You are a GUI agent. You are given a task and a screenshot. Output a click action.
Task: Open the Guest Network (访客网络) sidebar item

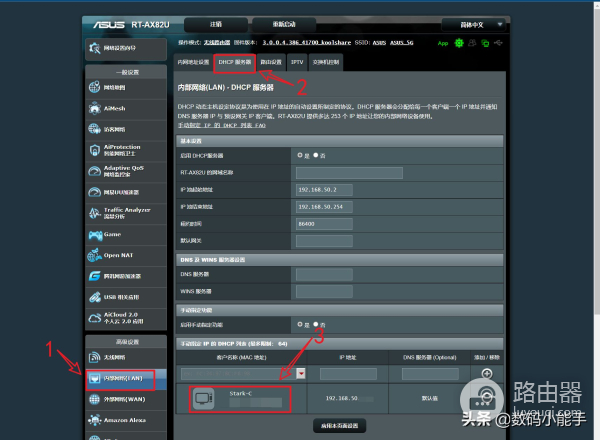click(126, 129)
